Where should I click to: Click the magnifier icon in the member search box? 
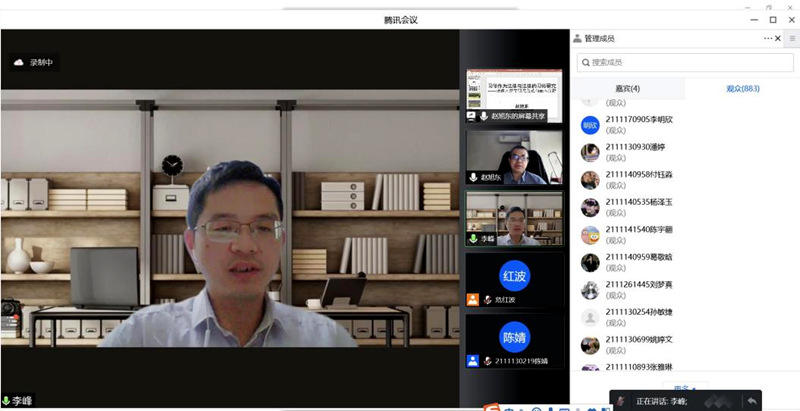[586, 62]
